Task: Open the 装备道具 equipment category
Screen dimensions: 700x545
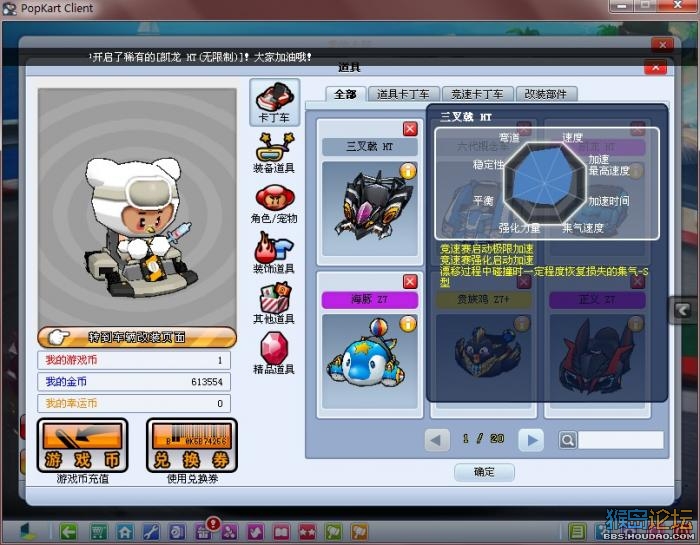Action: pyautogui.click(x=274, y=153)
